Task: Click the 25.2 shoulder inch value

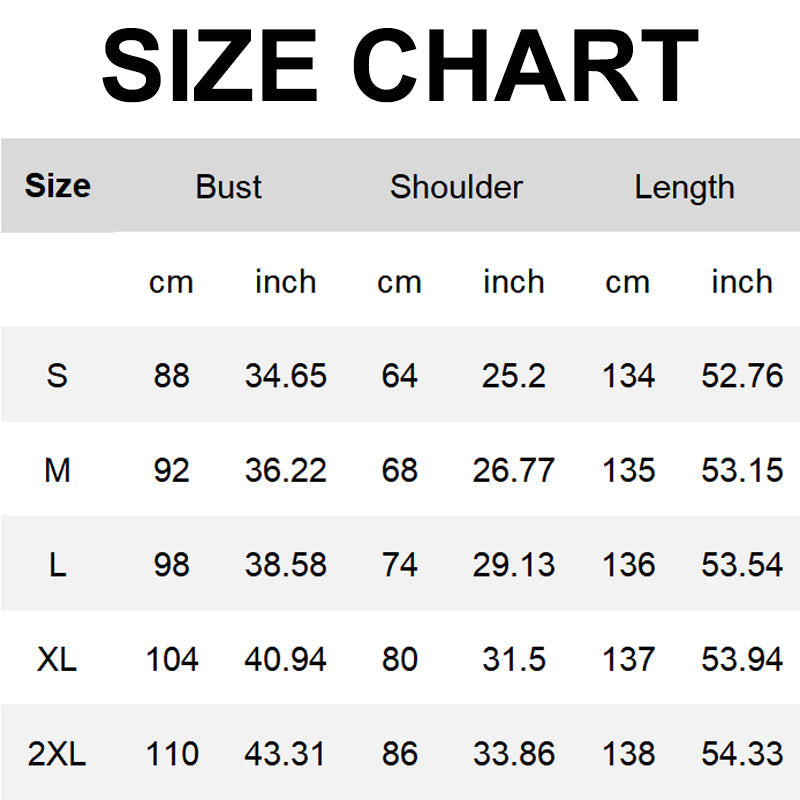Action: coord(513,376)
